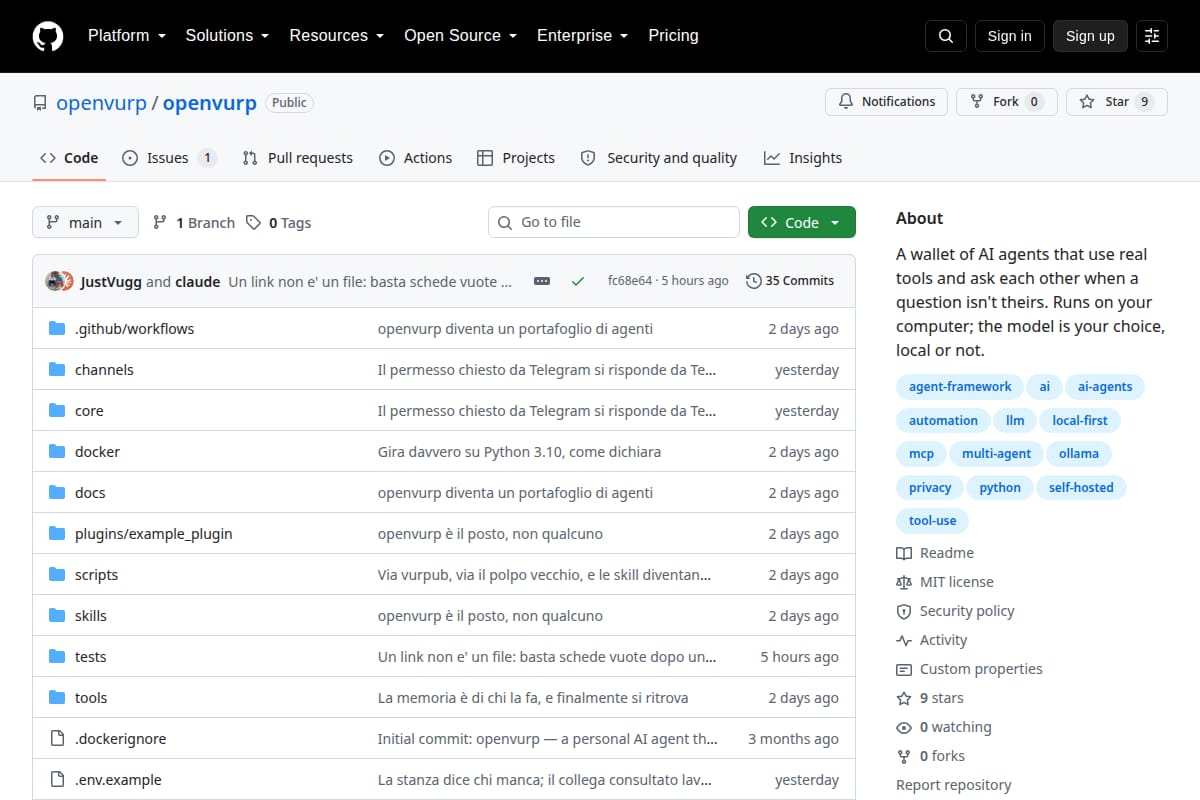Open the openvurp owner link

(102, 103)
